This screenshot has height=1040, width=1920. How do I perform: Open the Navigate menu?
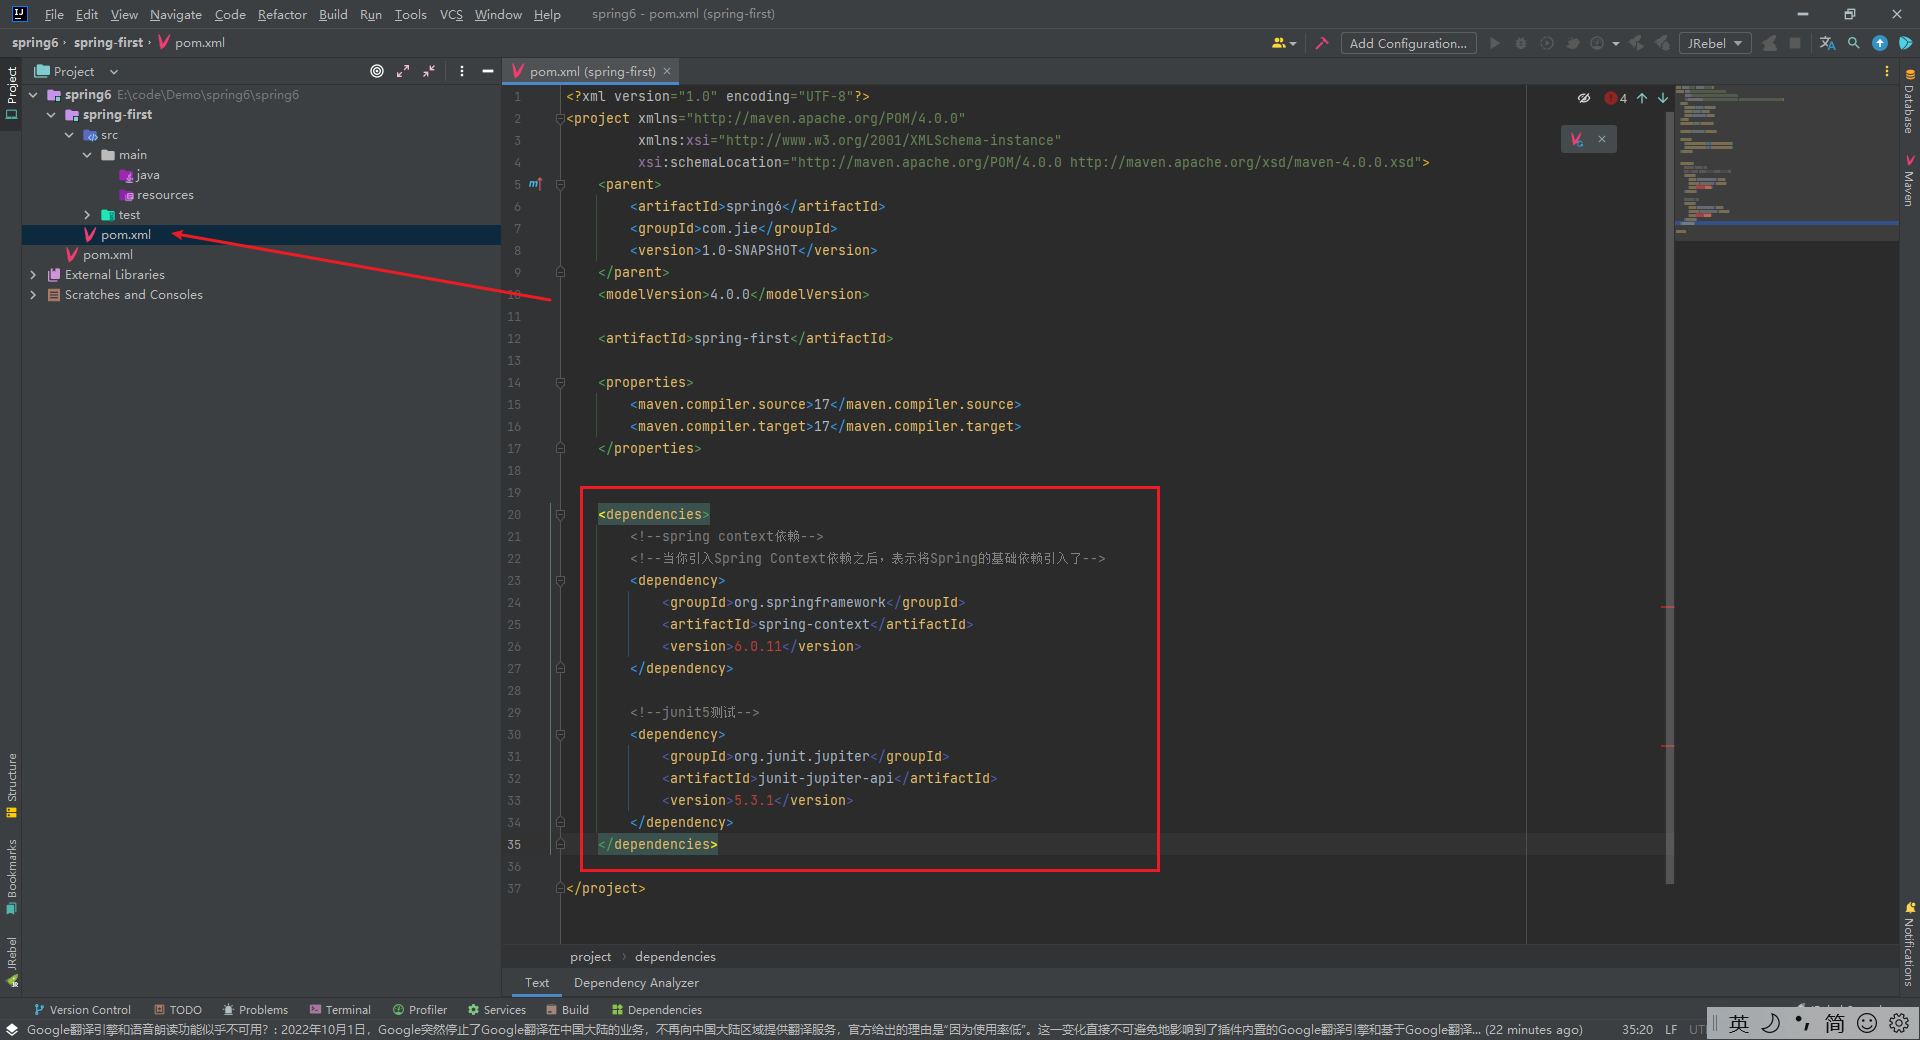(176, 14)
